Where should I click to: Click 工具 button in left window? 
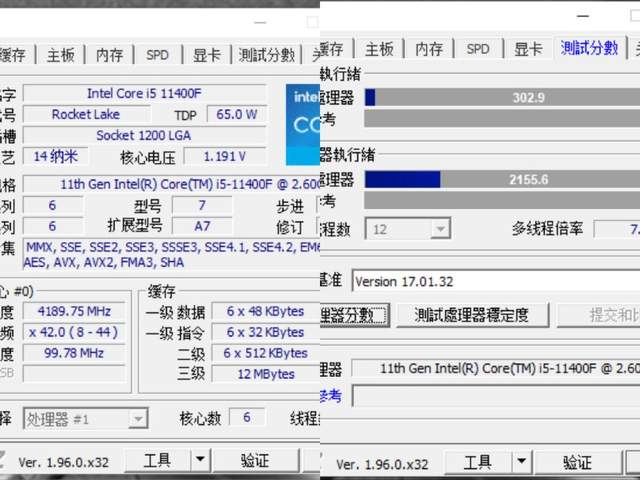click(x=157, y=460)
